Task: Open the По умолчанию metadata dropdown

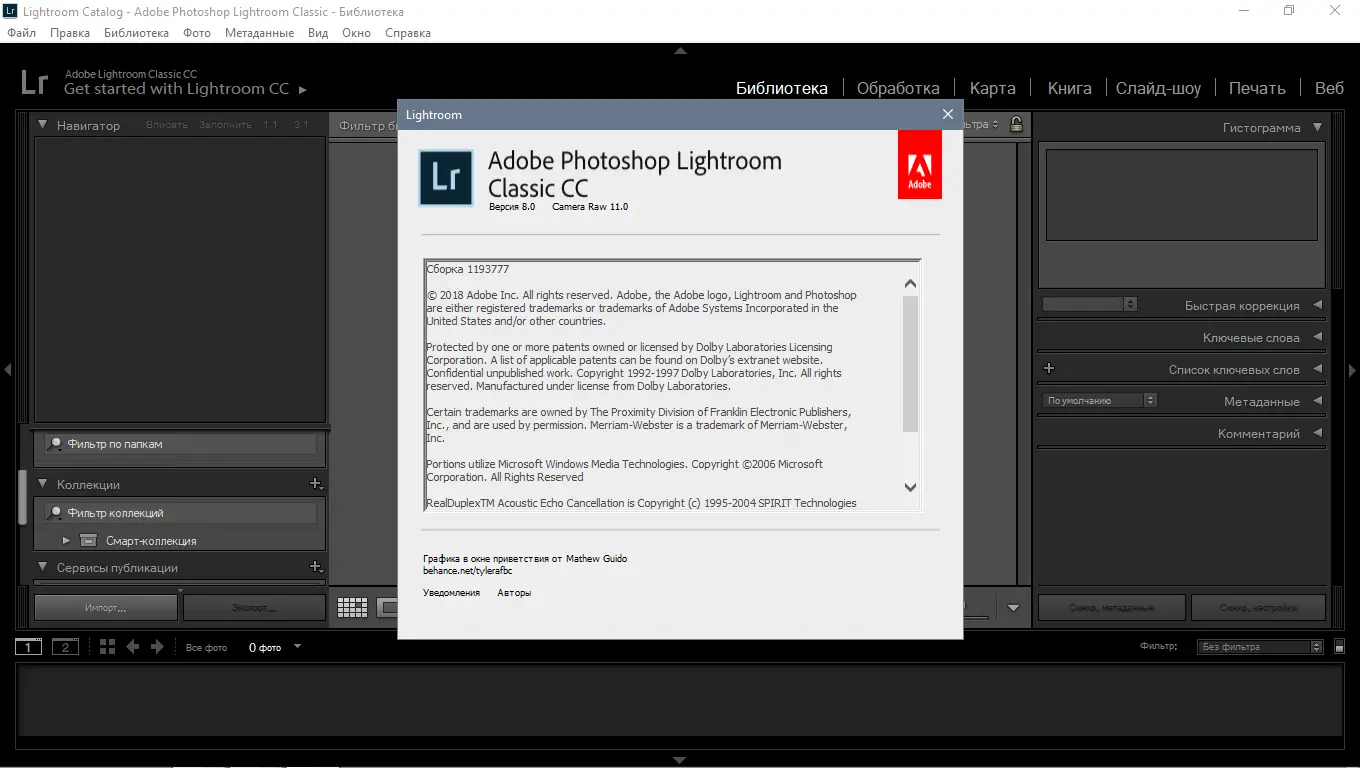Action: 1100,400
